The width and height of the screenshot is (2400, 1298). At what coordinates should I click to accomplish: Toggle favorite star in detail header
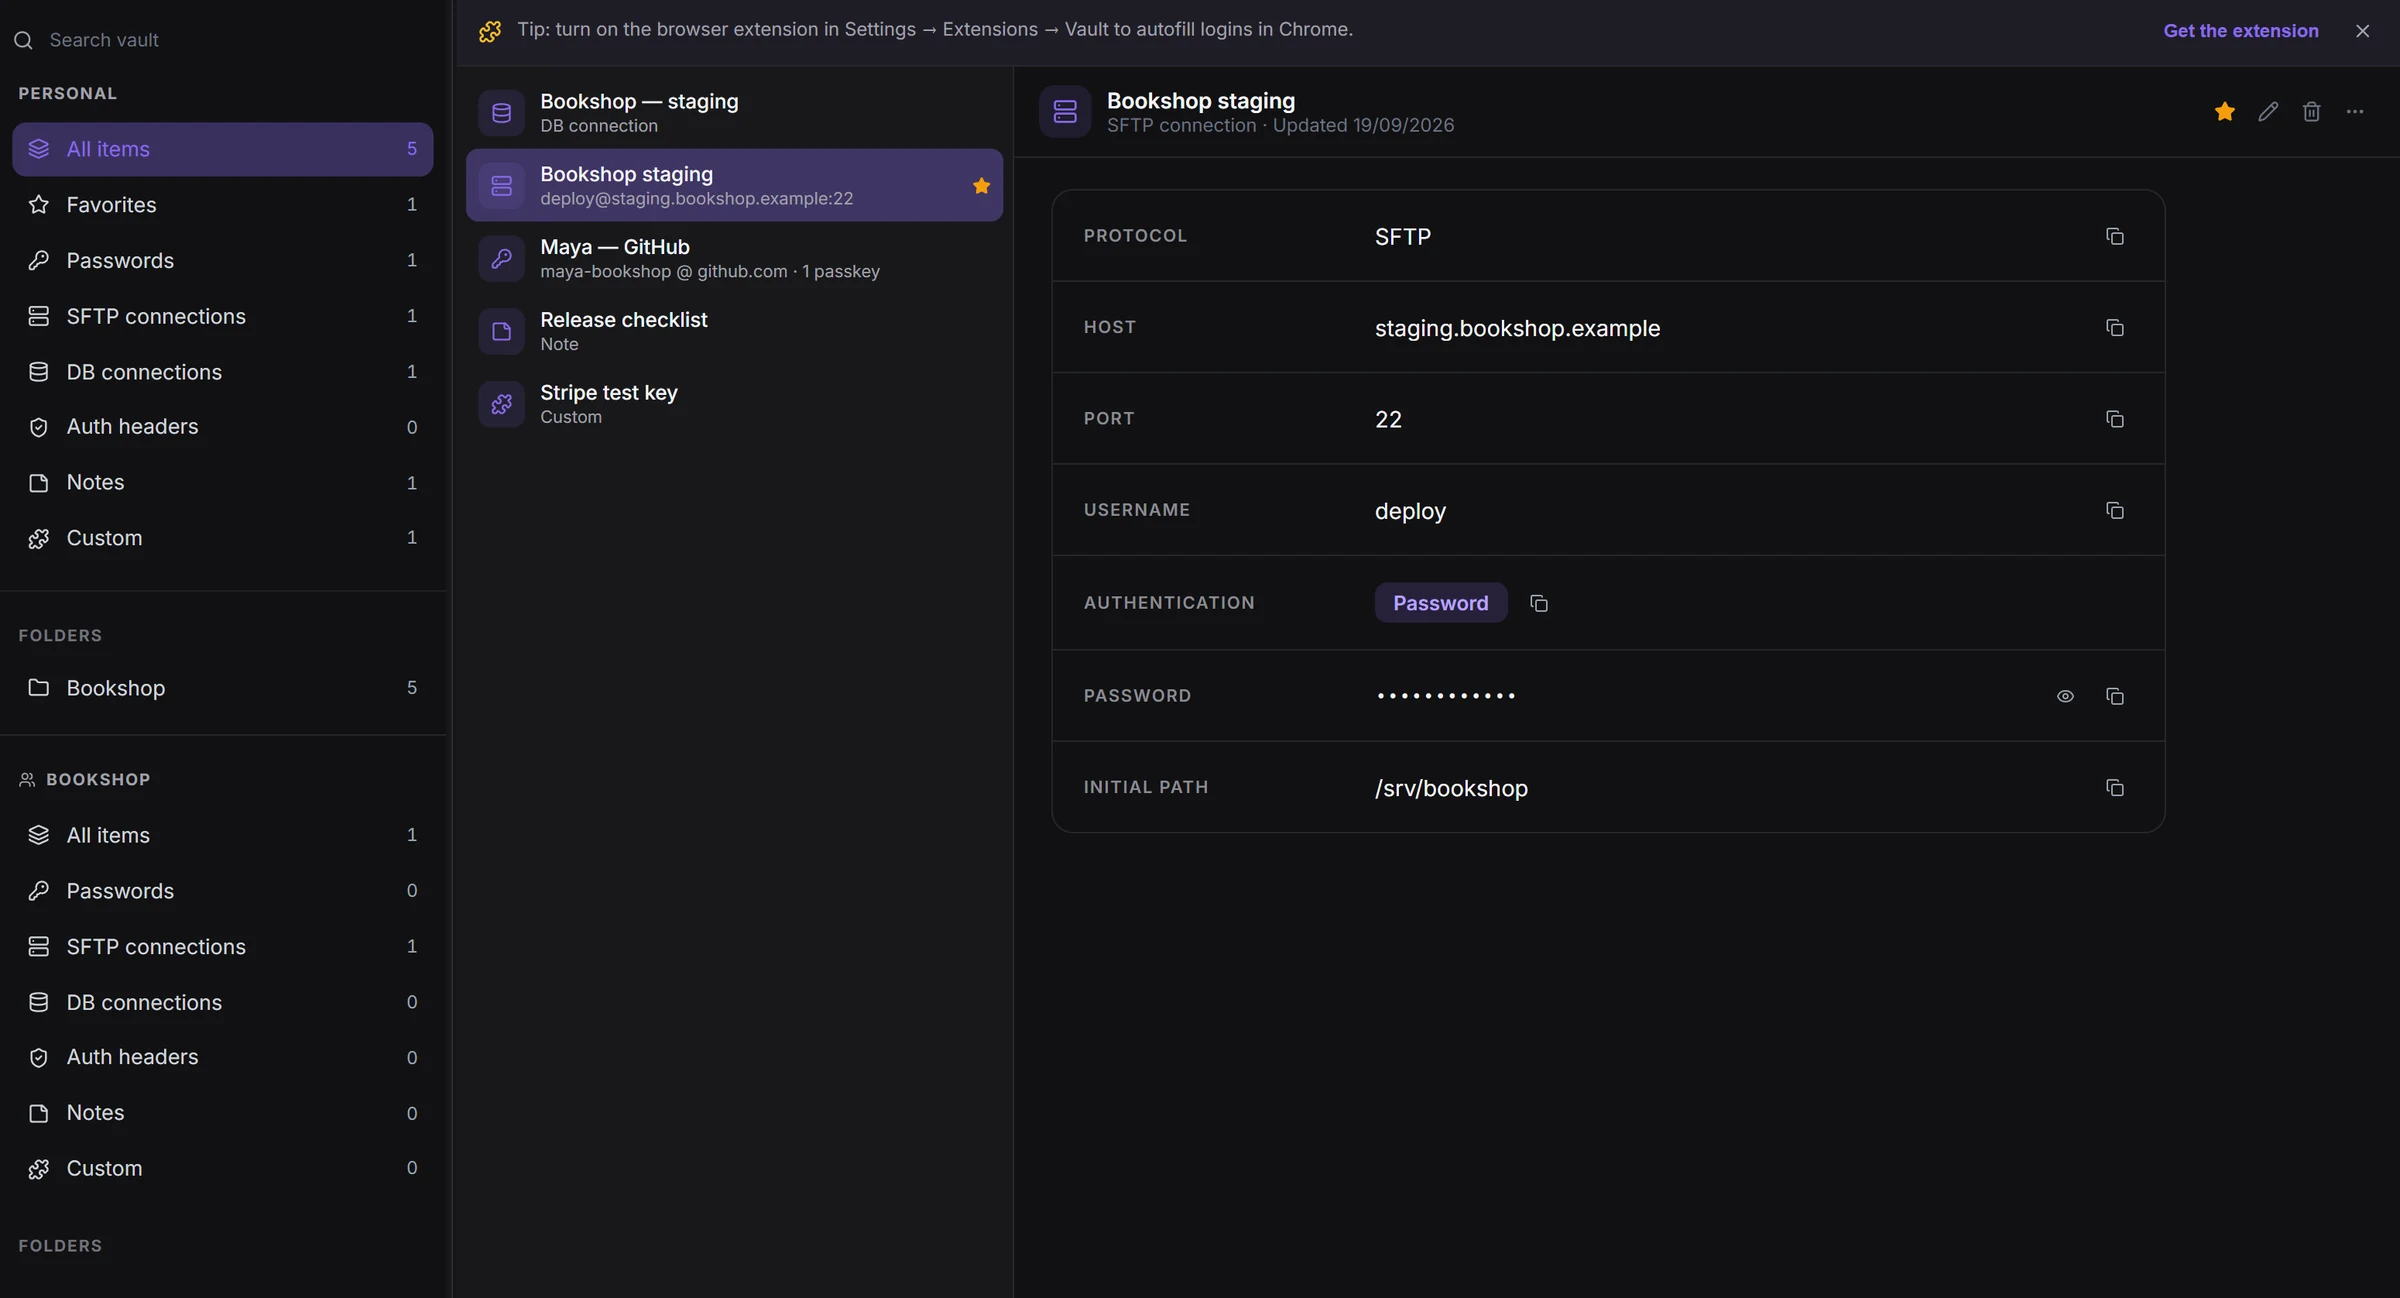2224,111
